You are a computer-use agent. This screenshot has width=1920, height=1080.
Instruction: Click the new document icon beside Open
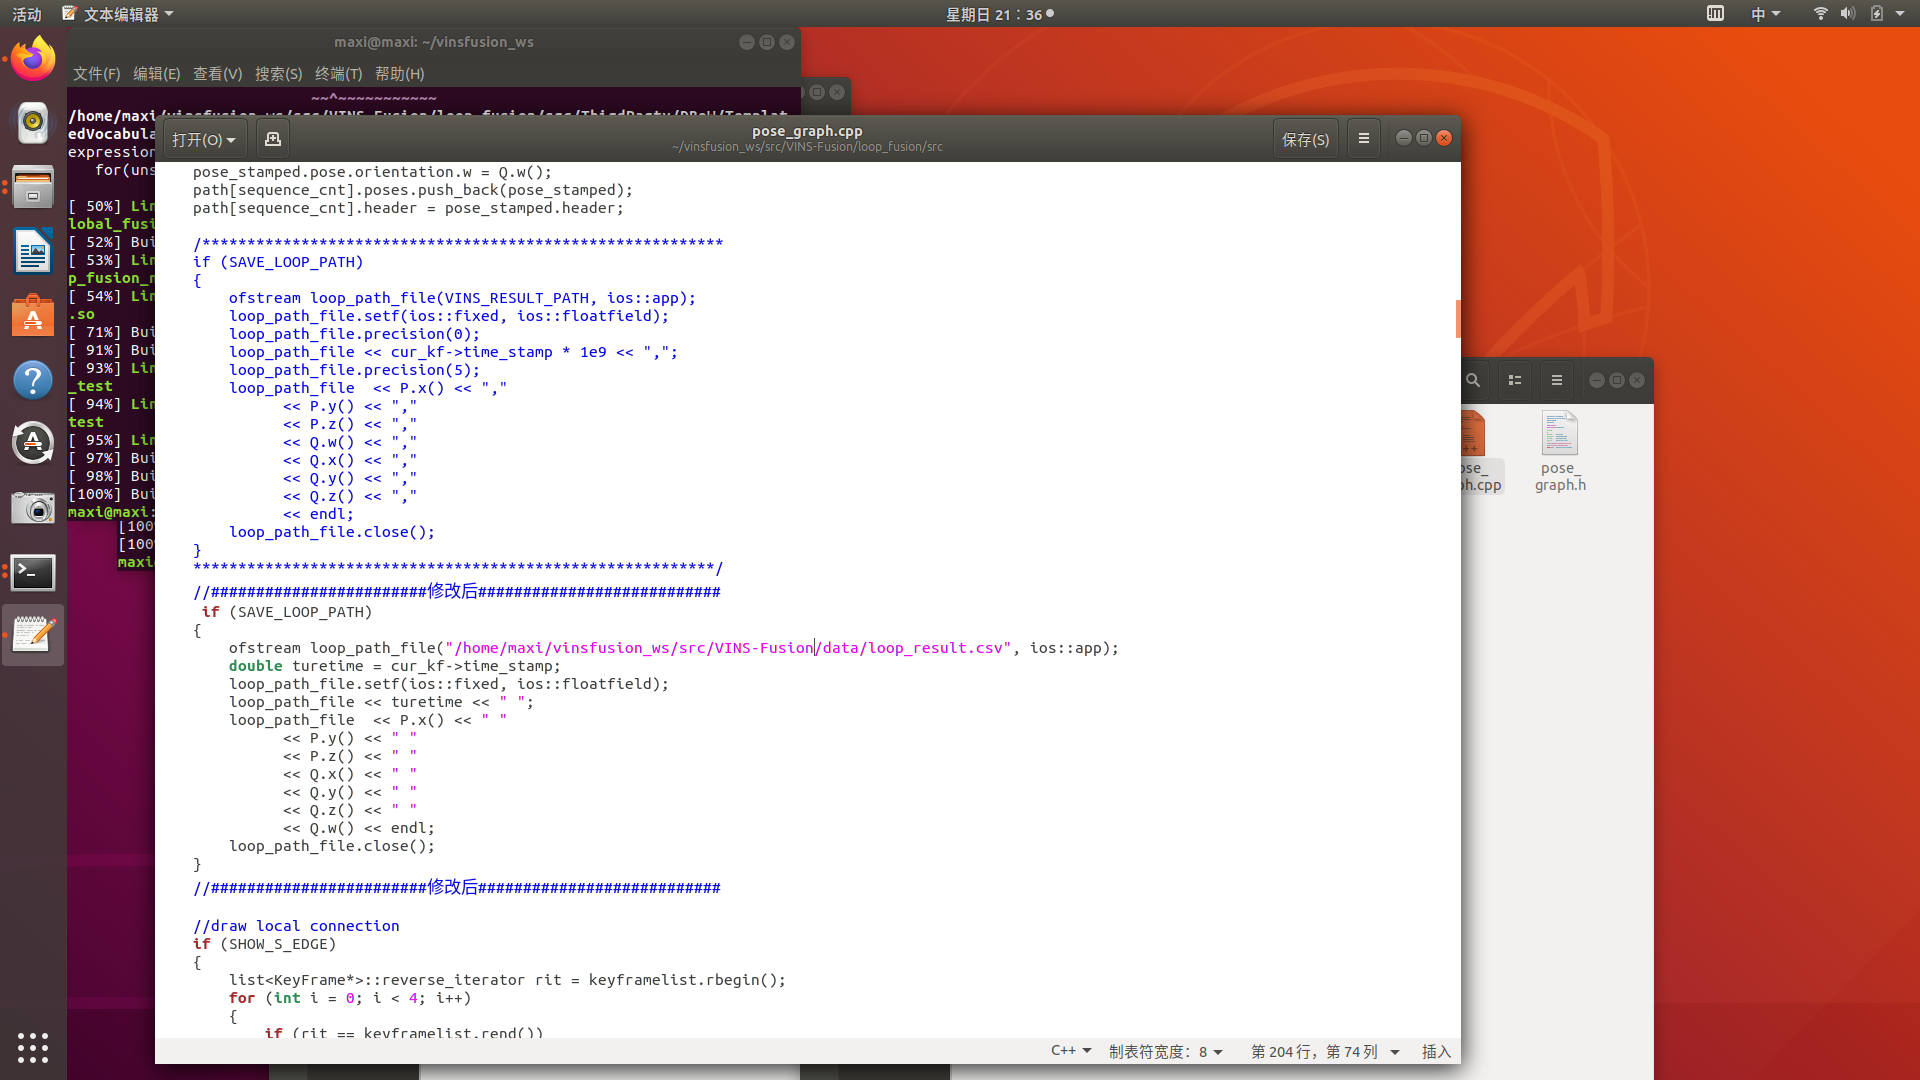(272, 139)
